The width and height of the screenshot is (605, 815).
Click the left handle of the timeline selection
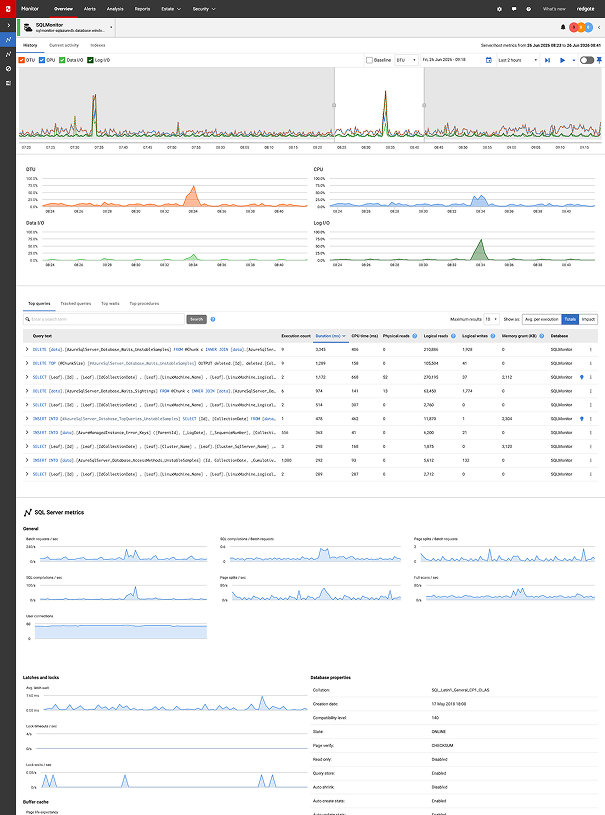tap(334, 105)
